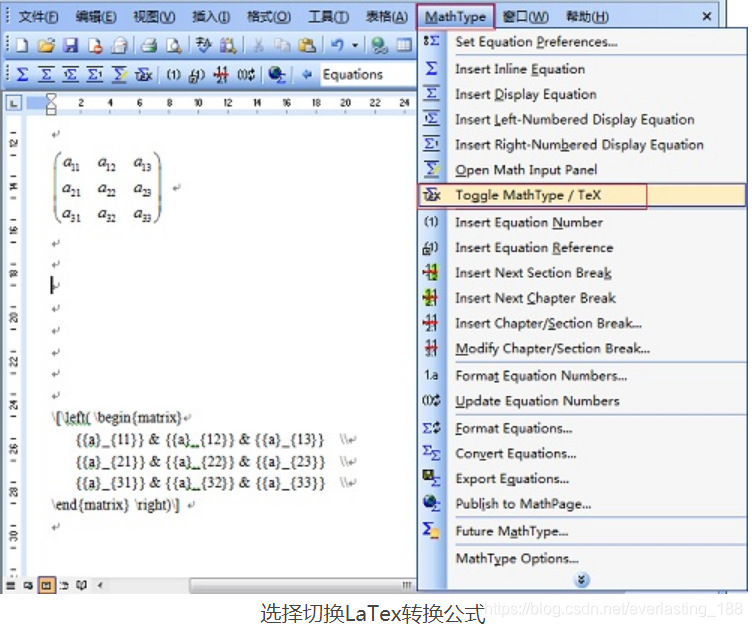Viewport: 752px width, 627px height.
Task: Choose Insert Chapter/Section Break... menu entry
Action: coord(582,323)
